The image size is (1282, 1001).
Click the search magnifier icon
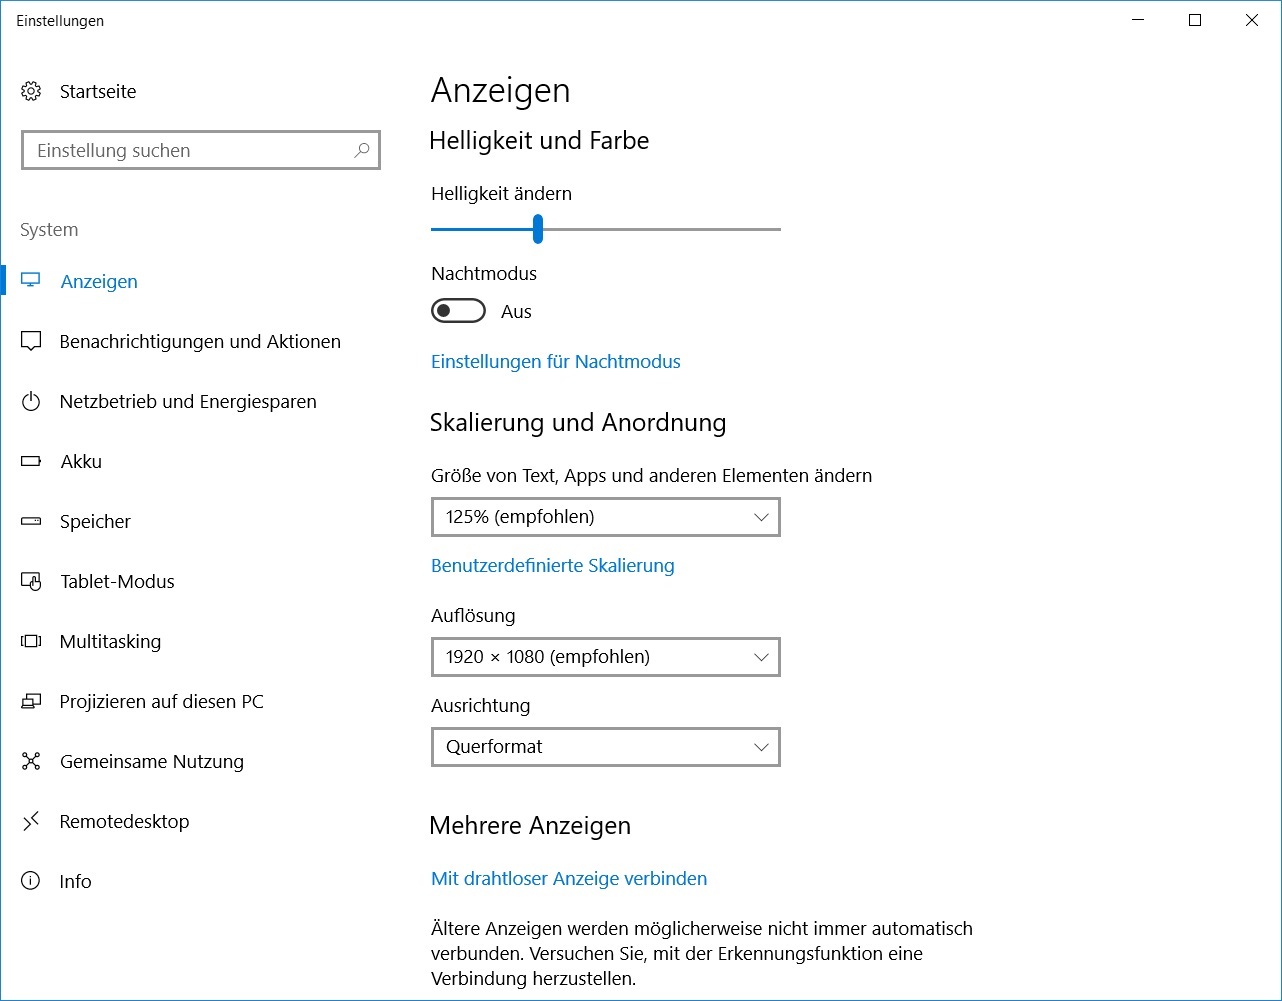[x=361, y=151]
